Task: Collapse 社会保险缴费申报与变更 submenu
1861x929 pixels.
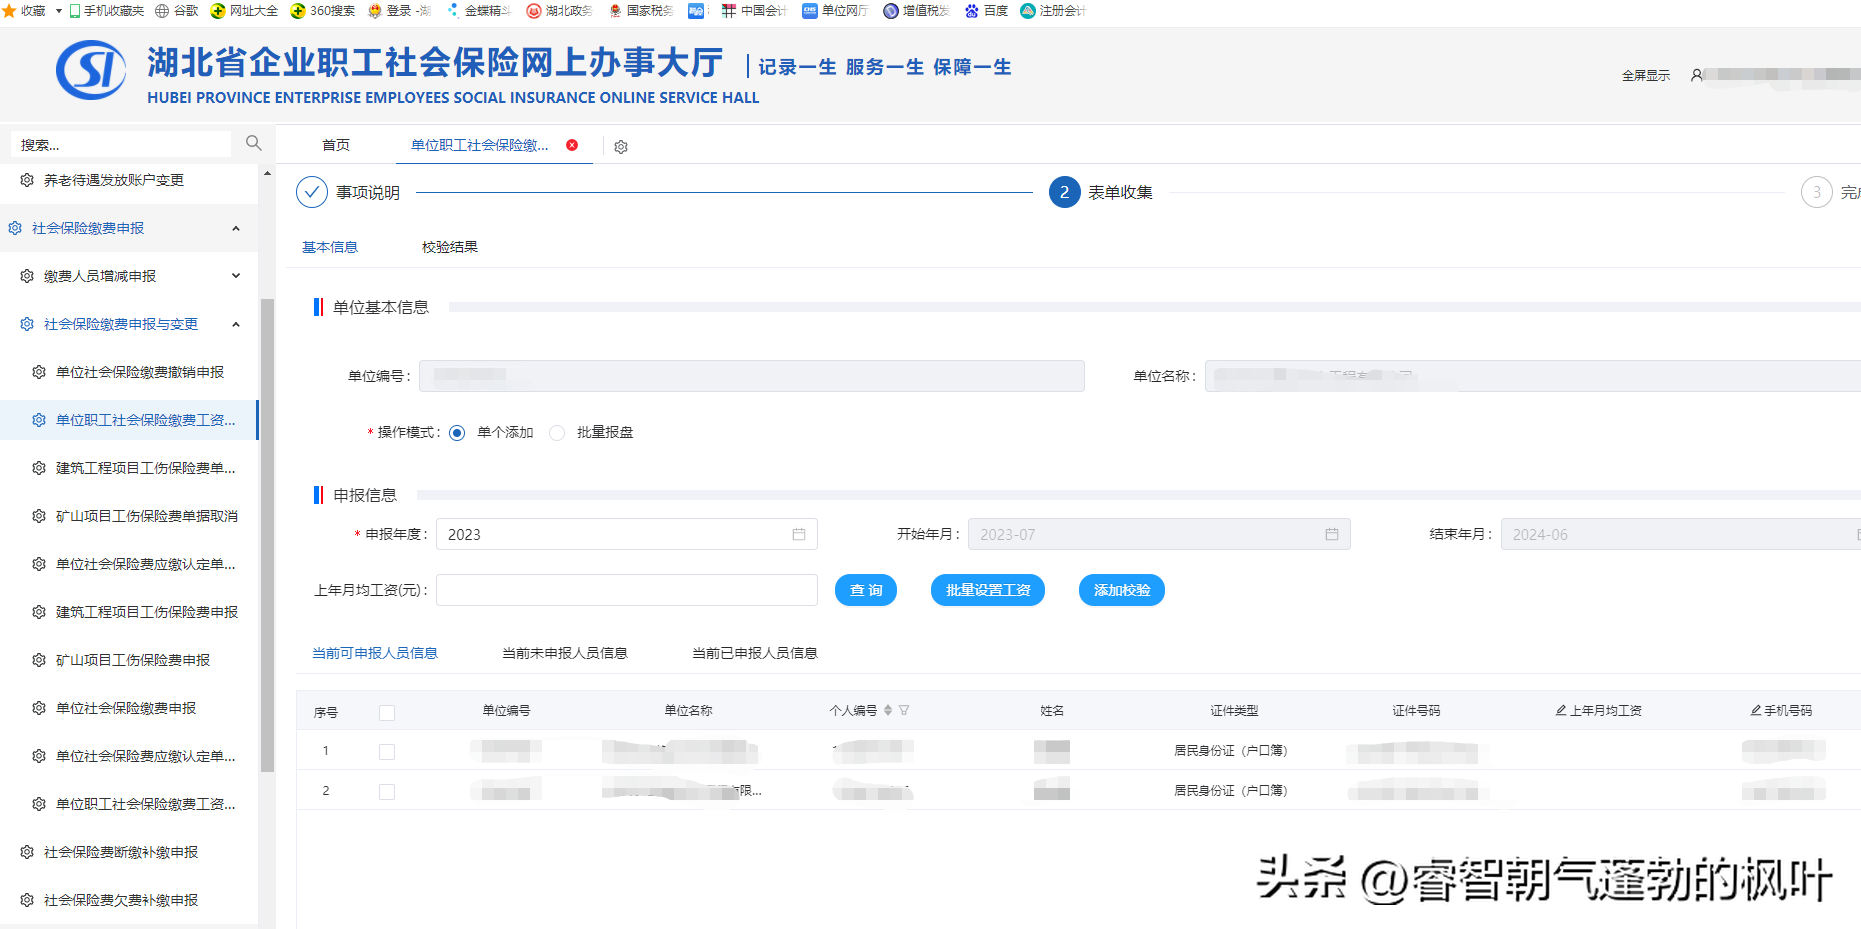Action: 236,324
